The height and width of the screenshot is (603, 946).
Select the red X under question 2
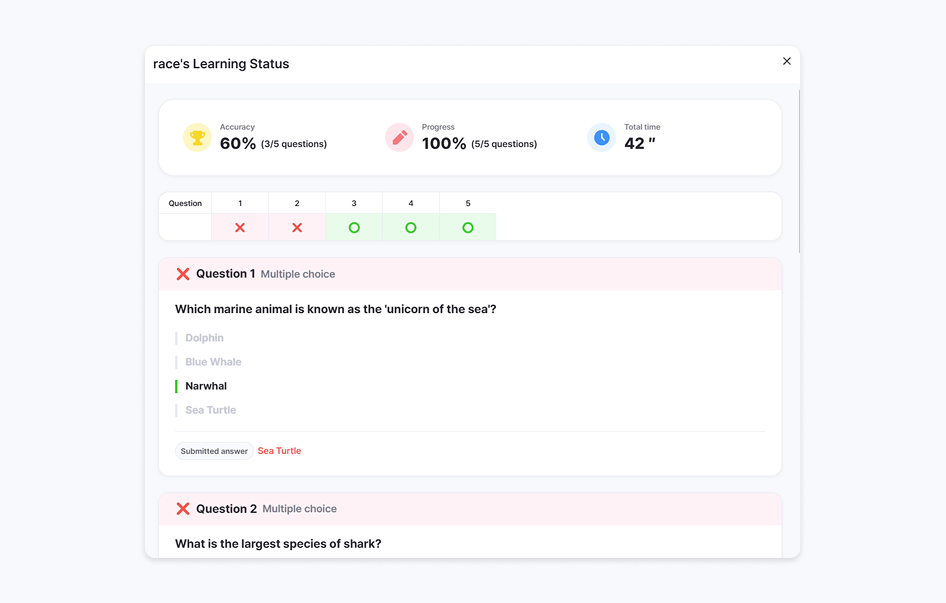[x=297, y=228]
